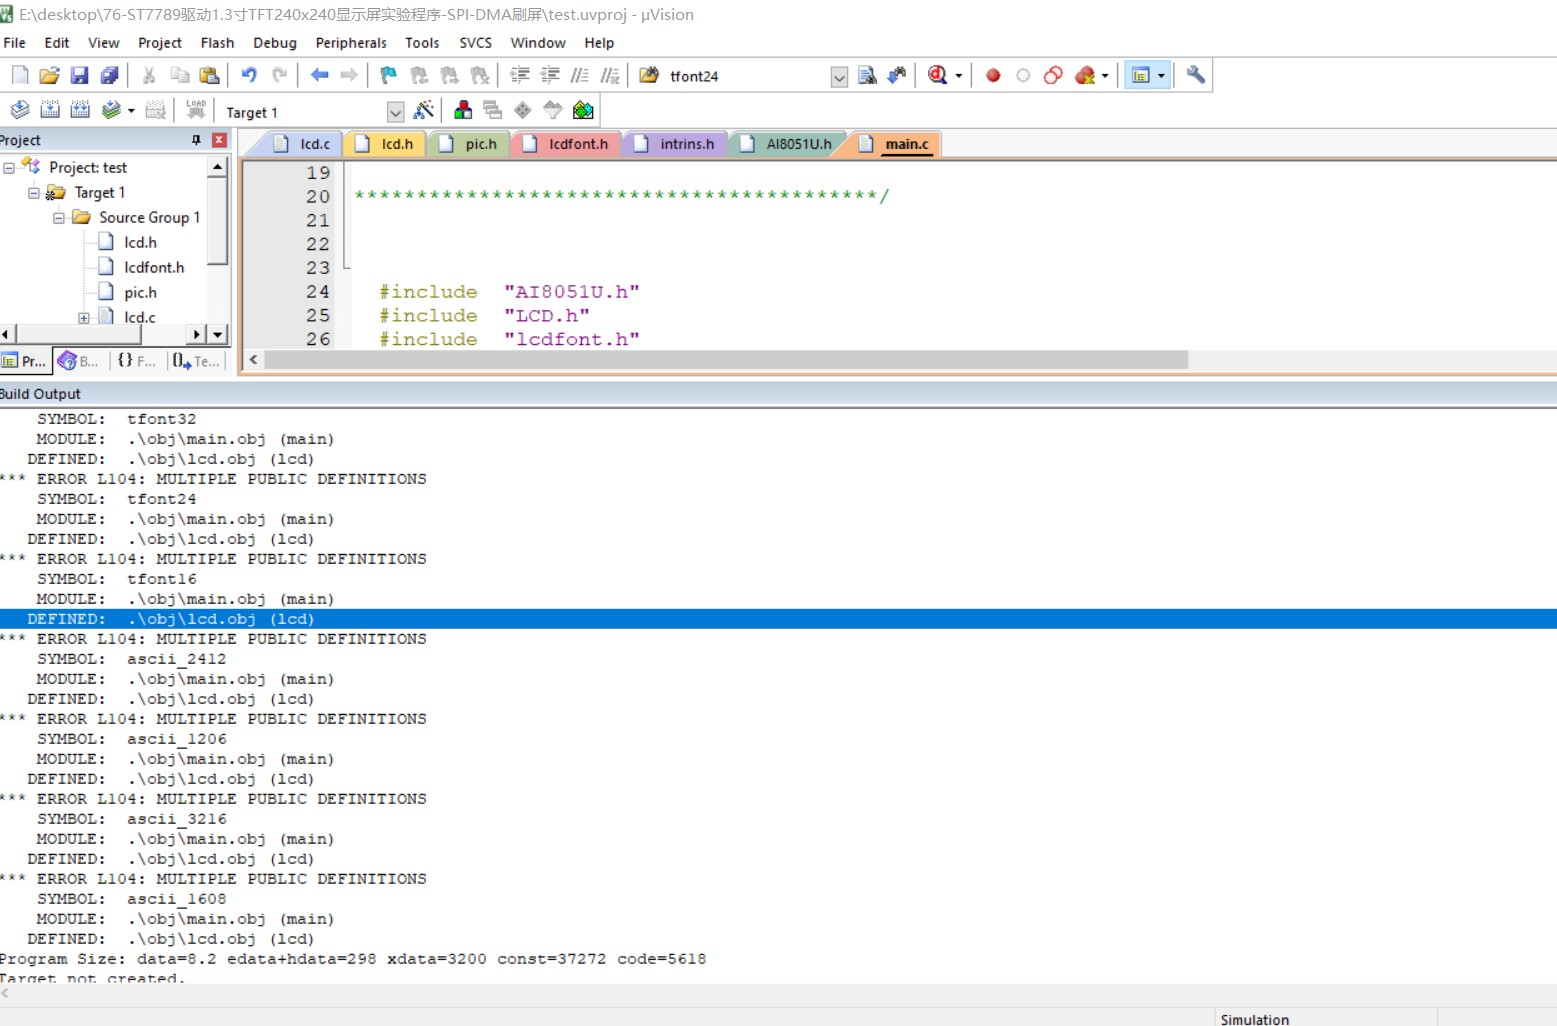Insert a breakpoint with the red dot icon
Screen dimensions: 1557x1026
coord(993,75)
